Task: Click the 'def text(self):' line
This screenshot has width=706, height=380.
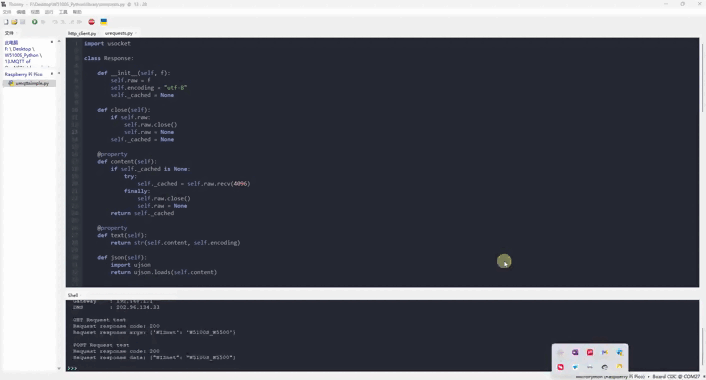Action: pyautogui.click(x=122, y=235)
